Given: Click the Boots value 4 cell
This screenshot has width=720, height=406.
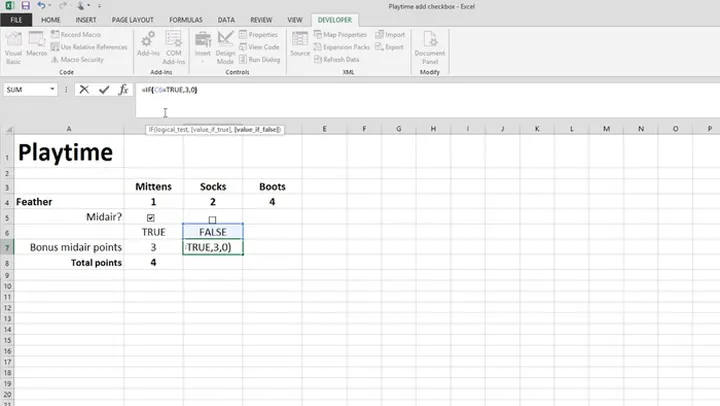Looking at the screenshot, I should click(x=272, y=202).
